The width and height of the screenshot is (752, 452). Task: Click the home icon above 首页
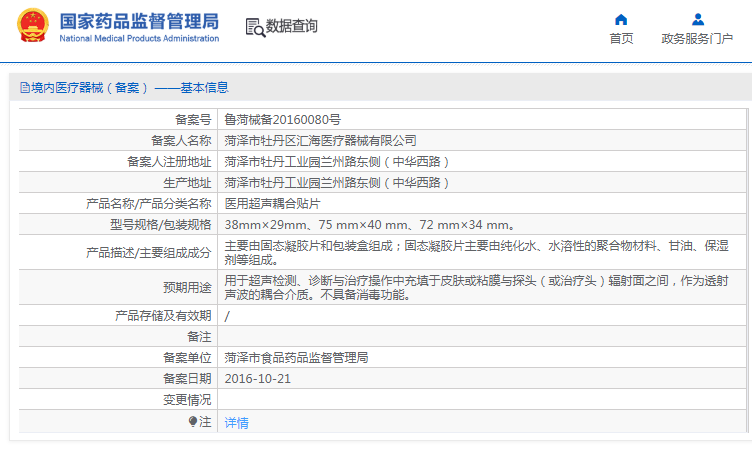621,20
